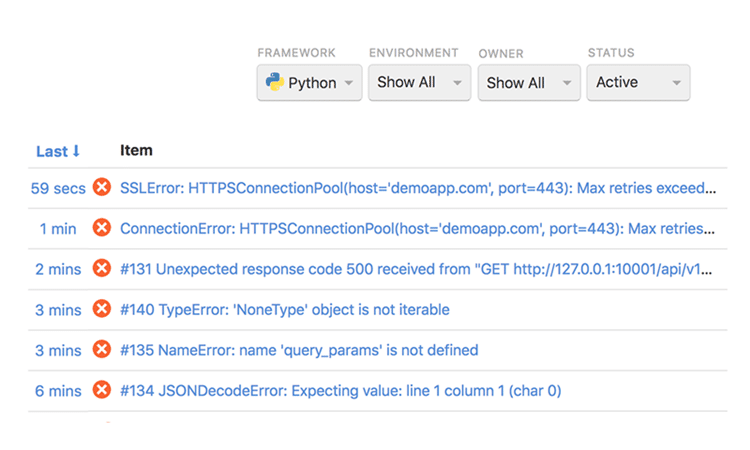The width and height of the screenshot is (750, 450).
Task: Click '3 mins' timestamp on the #135 row
Action: pos(58,351)
